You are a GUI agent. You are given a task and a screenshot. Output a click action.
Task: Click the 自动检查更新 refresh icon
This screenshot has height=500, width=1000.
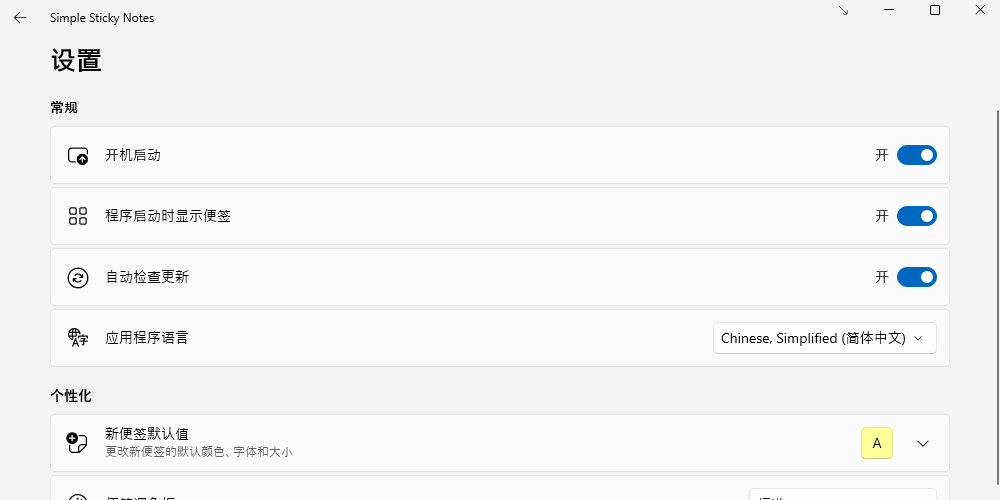pos(78,278)
